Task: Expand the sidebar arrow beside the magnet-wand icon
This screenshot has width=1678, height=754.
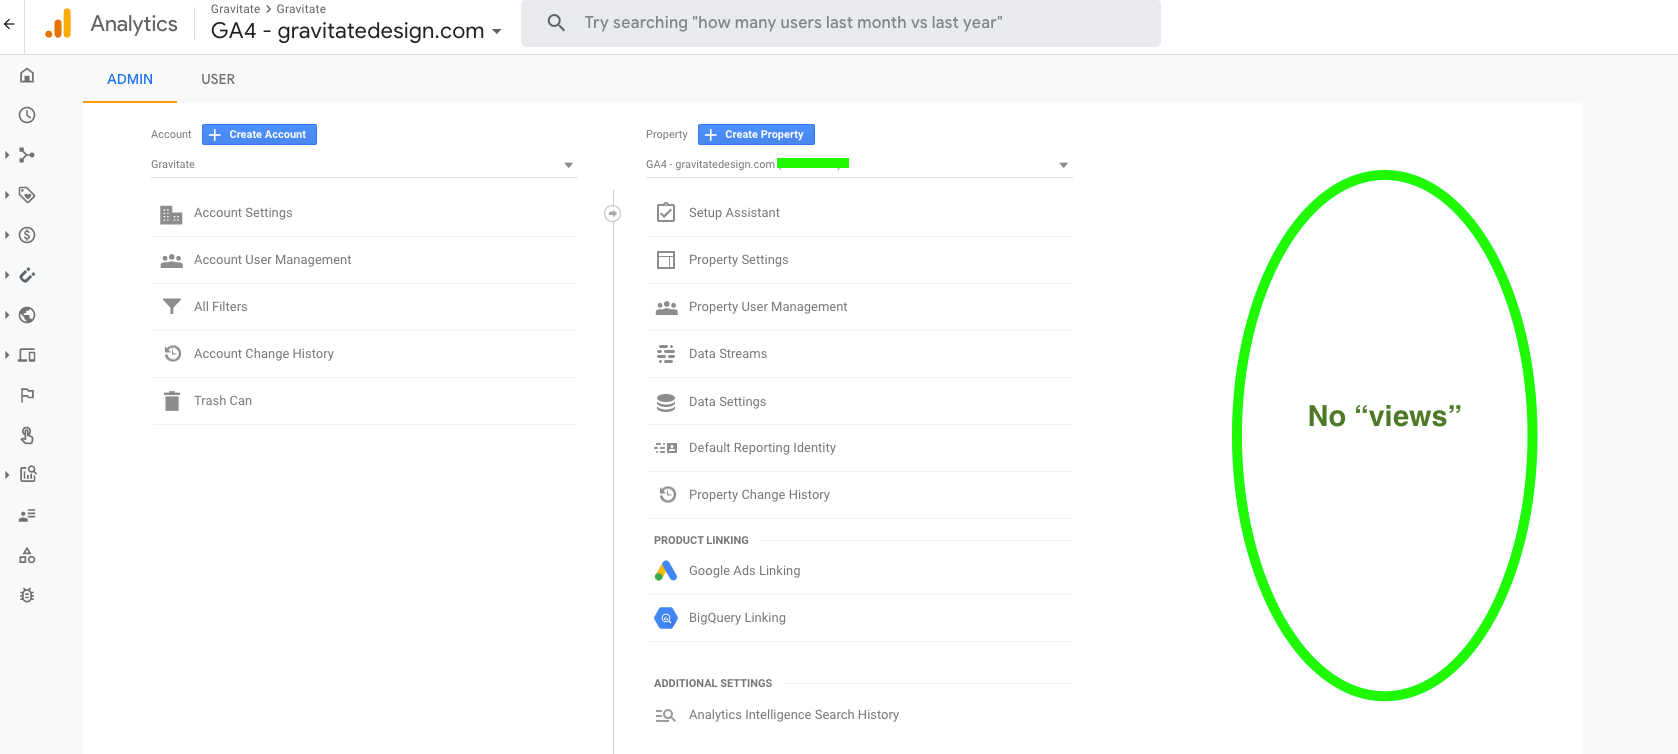Action: click(7, 275)
